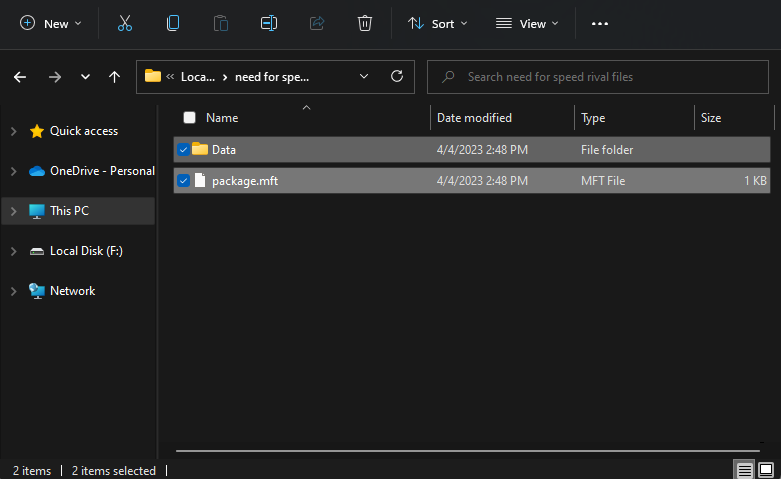Screen dimensions: 781x479
Task: Click the Data folder icon
Action: coord(200,149)
